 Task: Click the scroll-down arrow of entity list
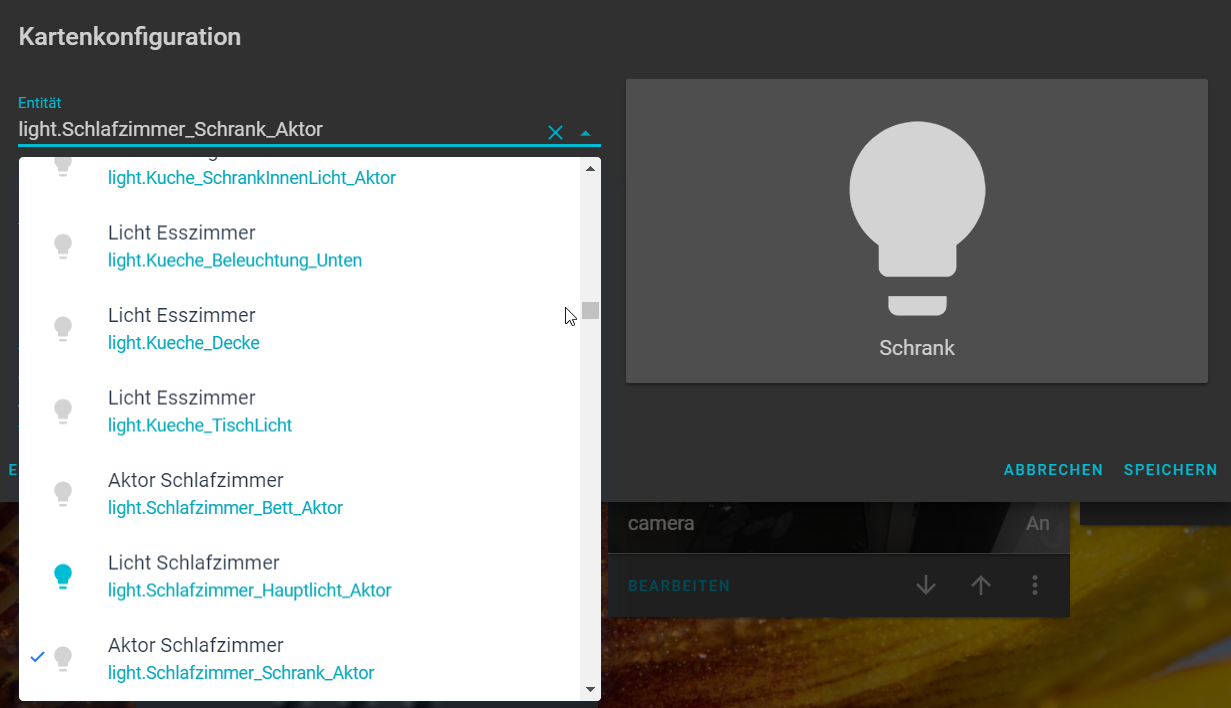point(590,689)
